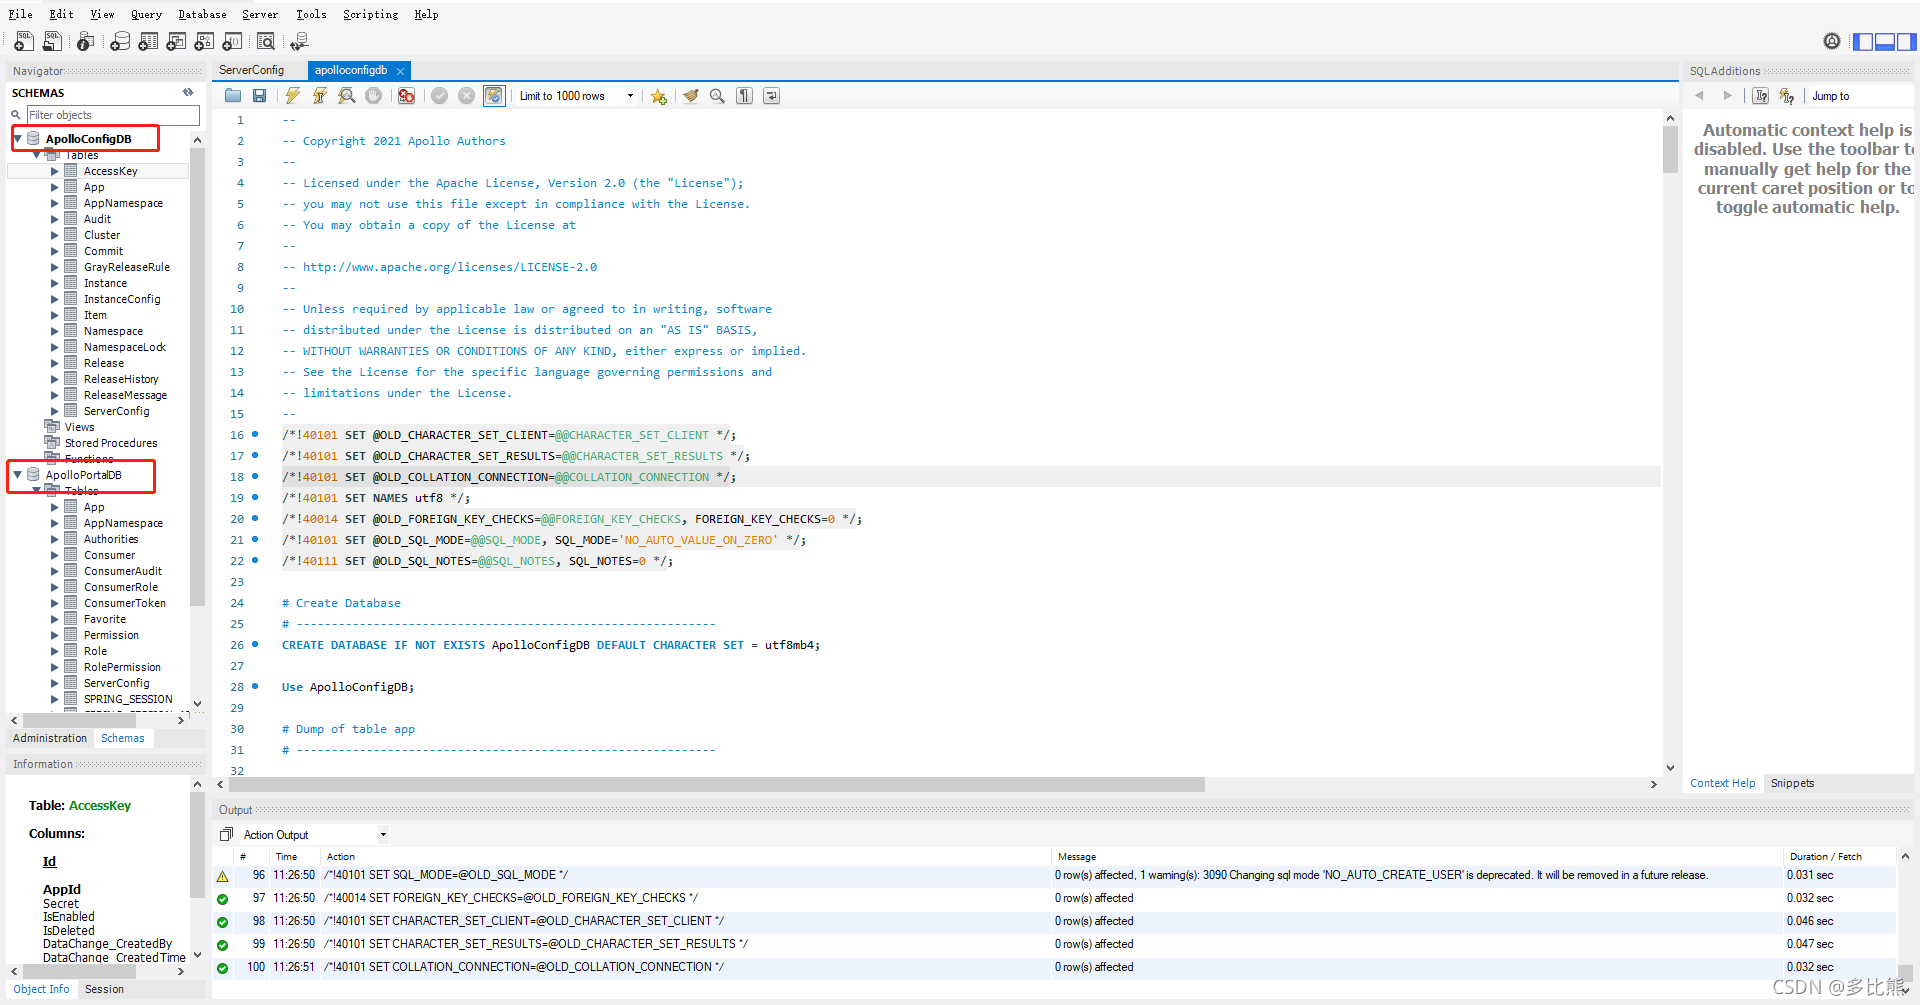Click the editor vertical scrollbar thumb
Image resolution: width=1920 pixels, height=1005 pixels.
(1670, 149)
